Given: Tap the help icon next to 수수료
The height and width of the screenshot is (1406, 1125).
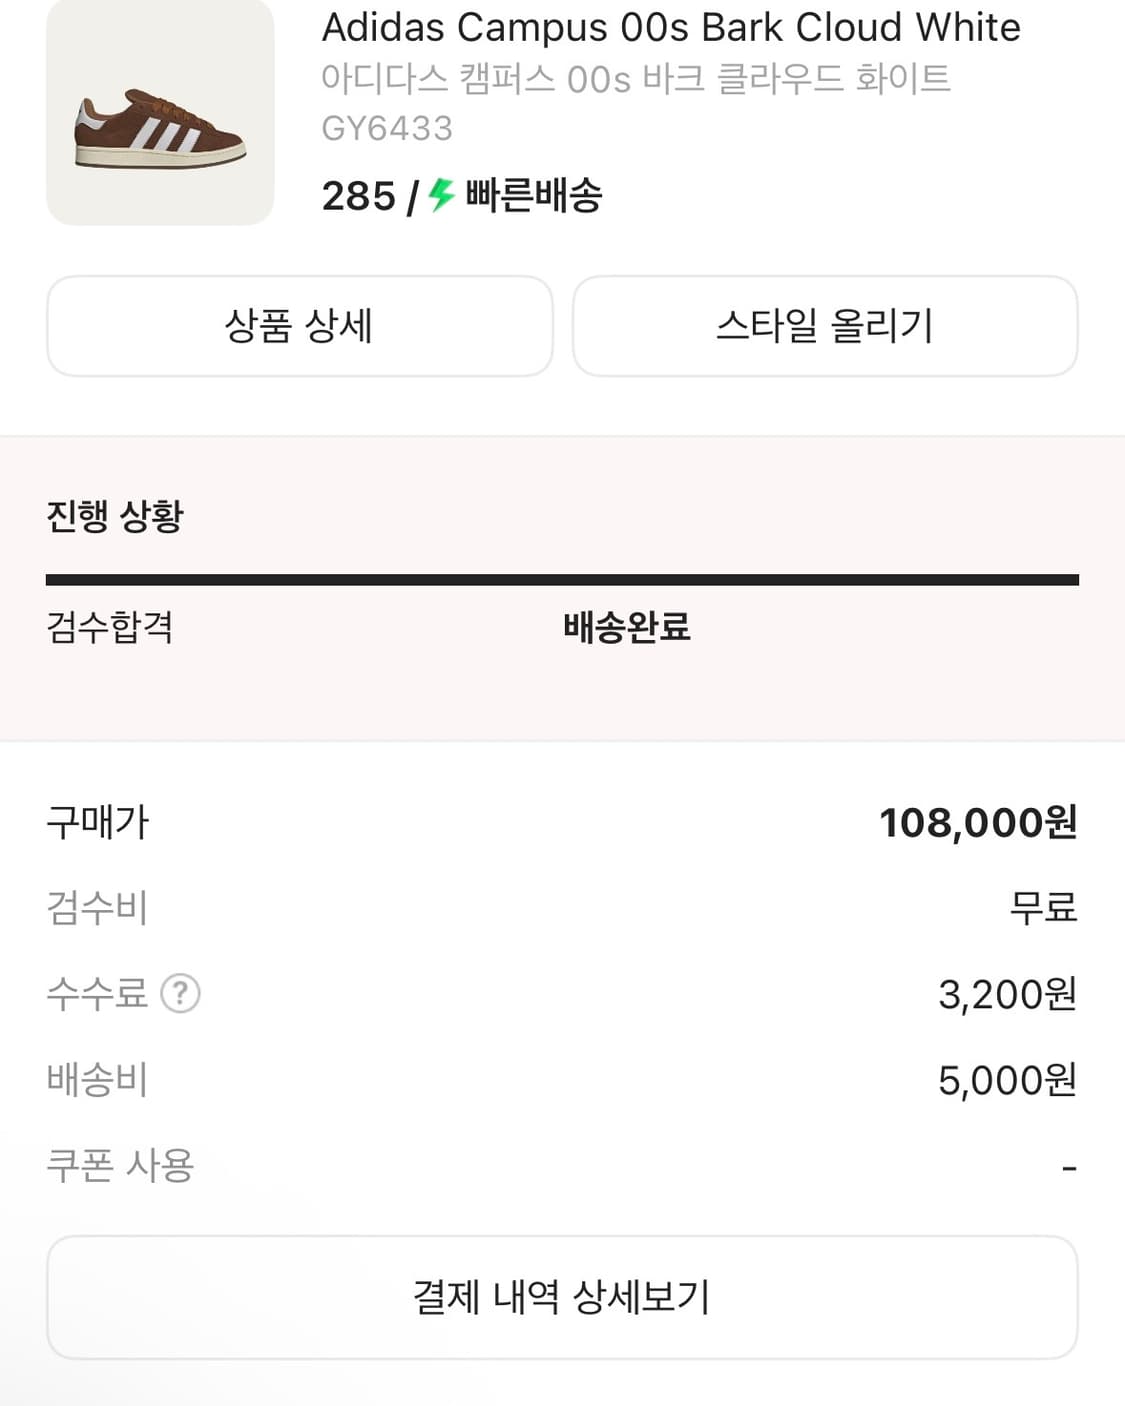Looking at the screenshot, I should (181, 994).
